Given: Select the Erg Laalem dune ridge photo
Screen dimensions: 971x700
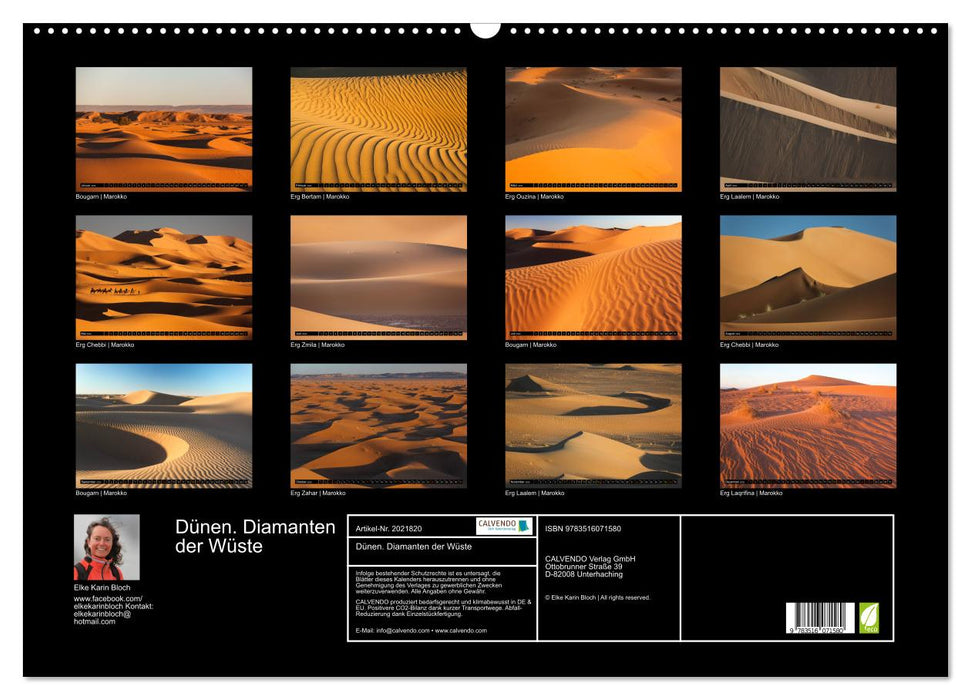Looking at the screenshot, I should [x=805, y=128].
